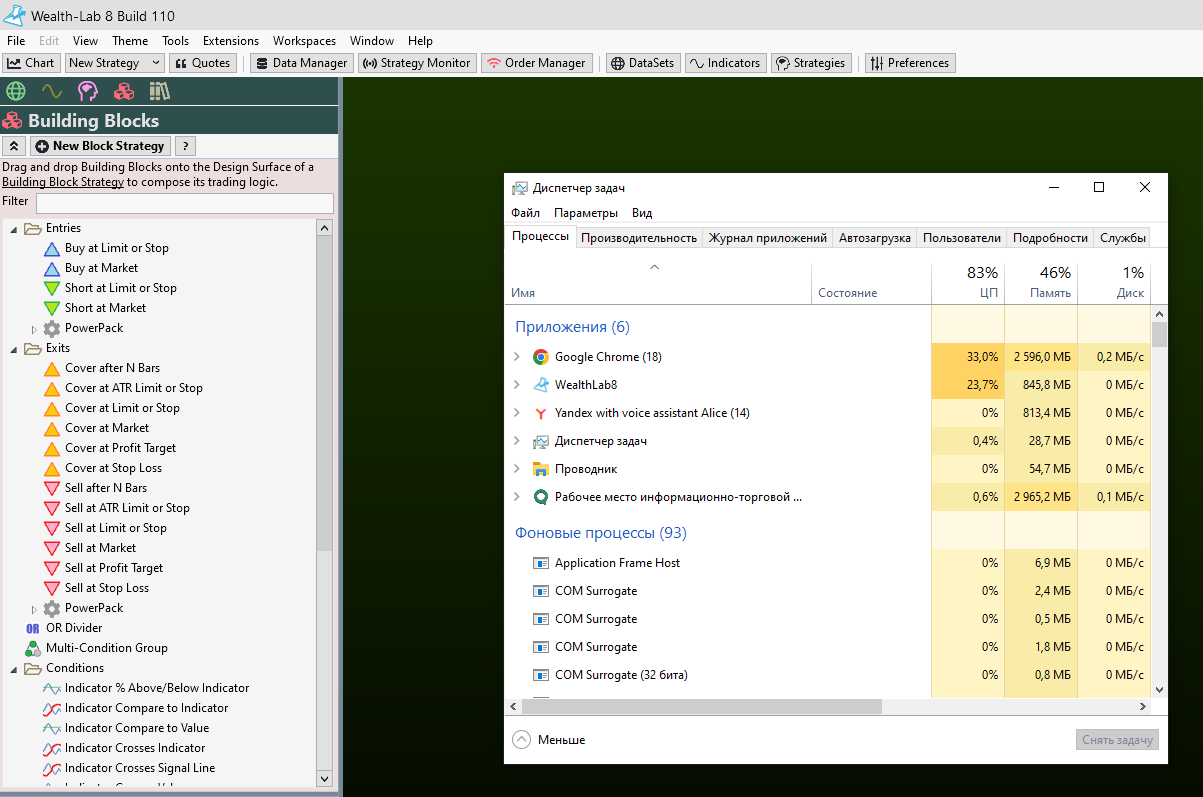Click the Task Manager horizontal scrollbar
The width and height of the screenshot is (1203, 797).
(x=700, y=706)
